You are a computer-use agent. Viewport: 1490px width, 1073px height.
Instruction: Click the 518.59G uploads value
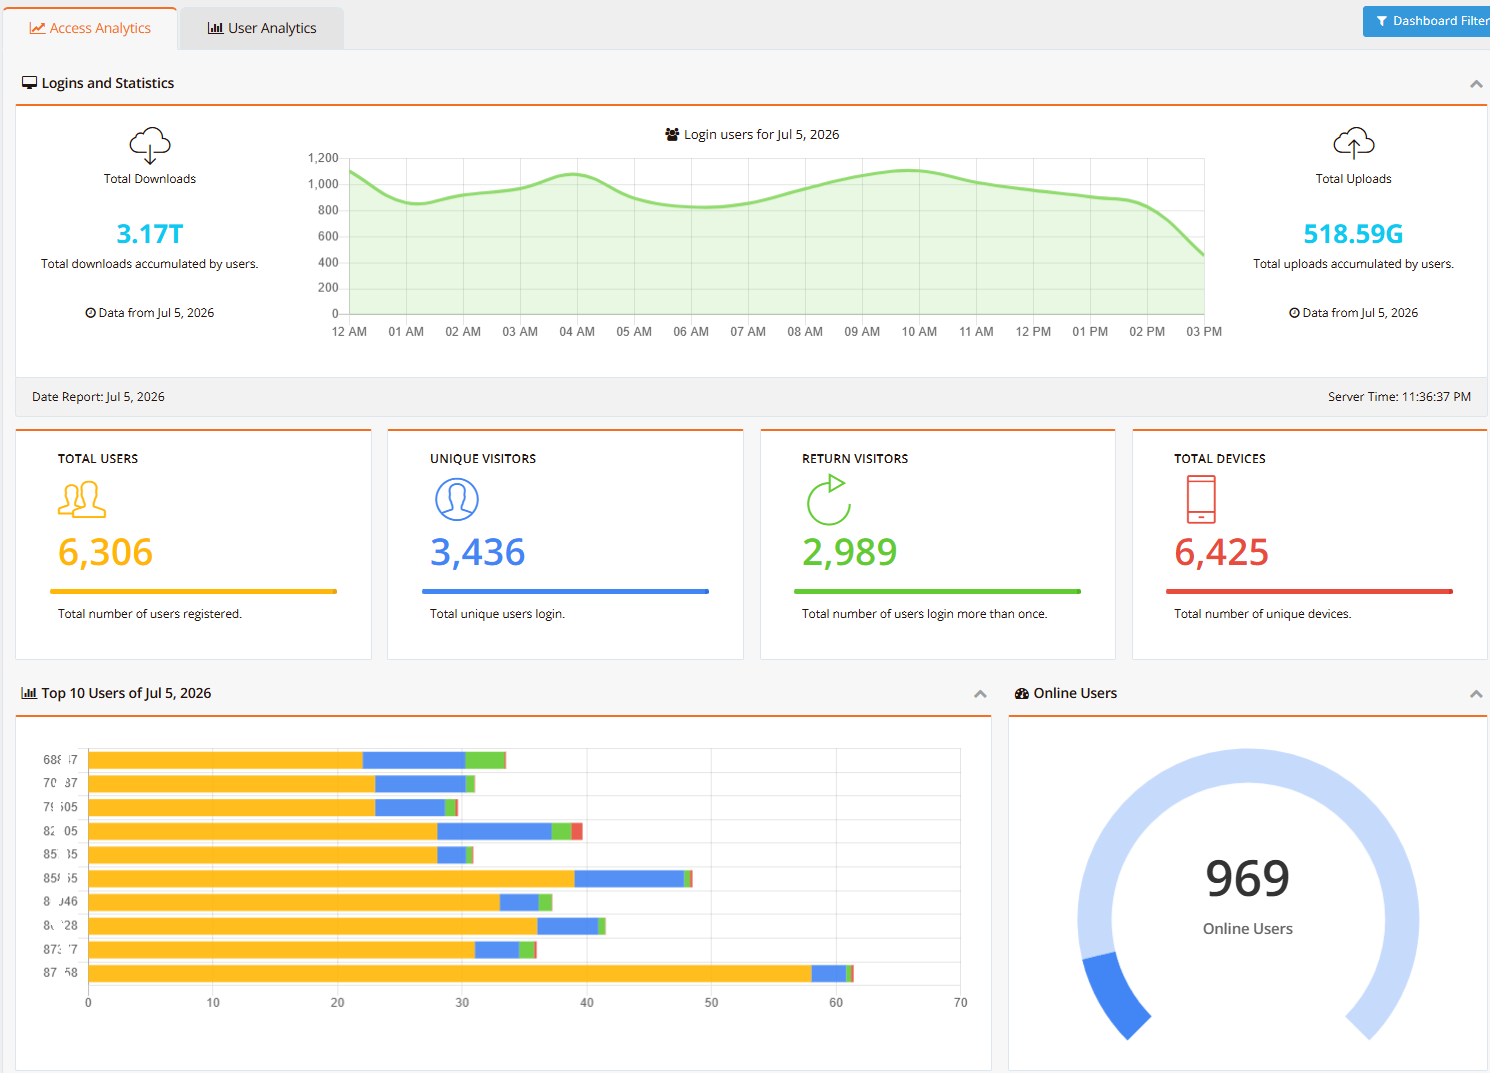coord(1354,234)
